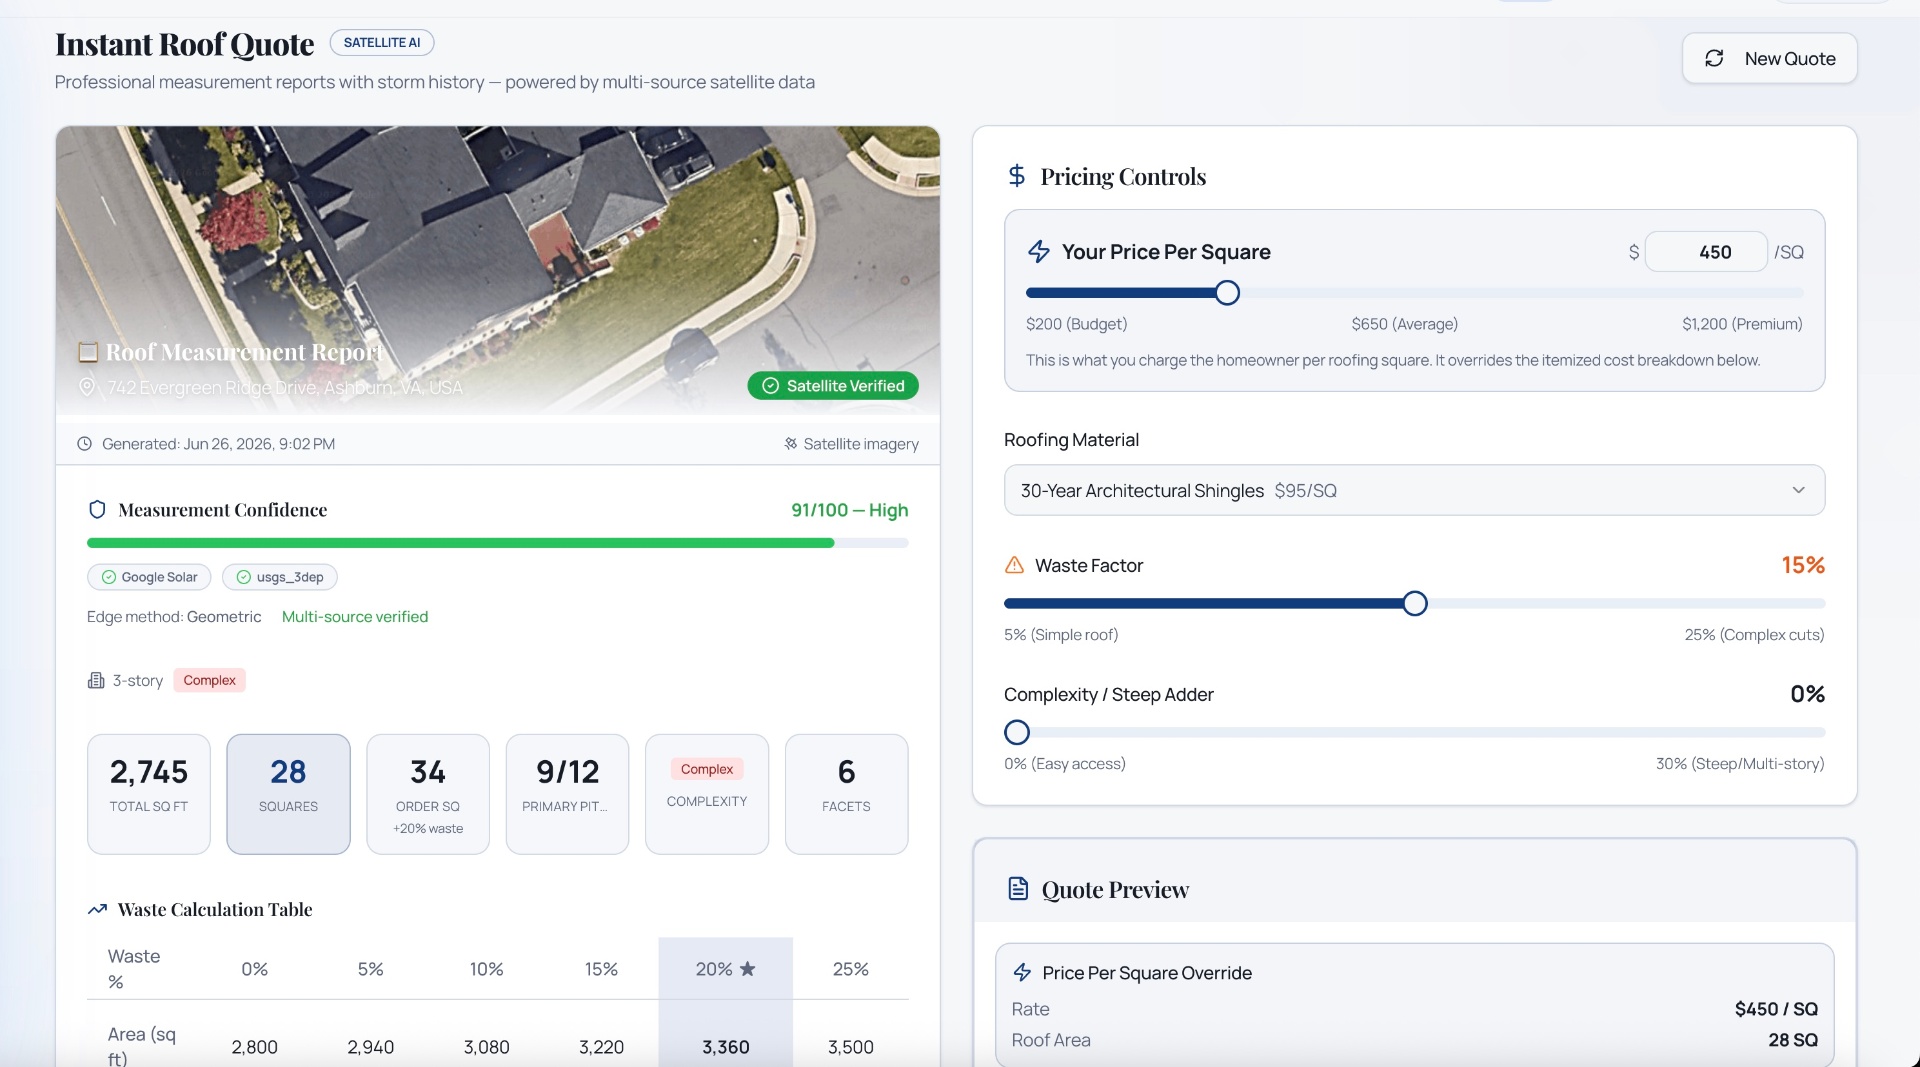Click the 3,220 area cell
1920x1067 pixels.
pos(601,1046)
